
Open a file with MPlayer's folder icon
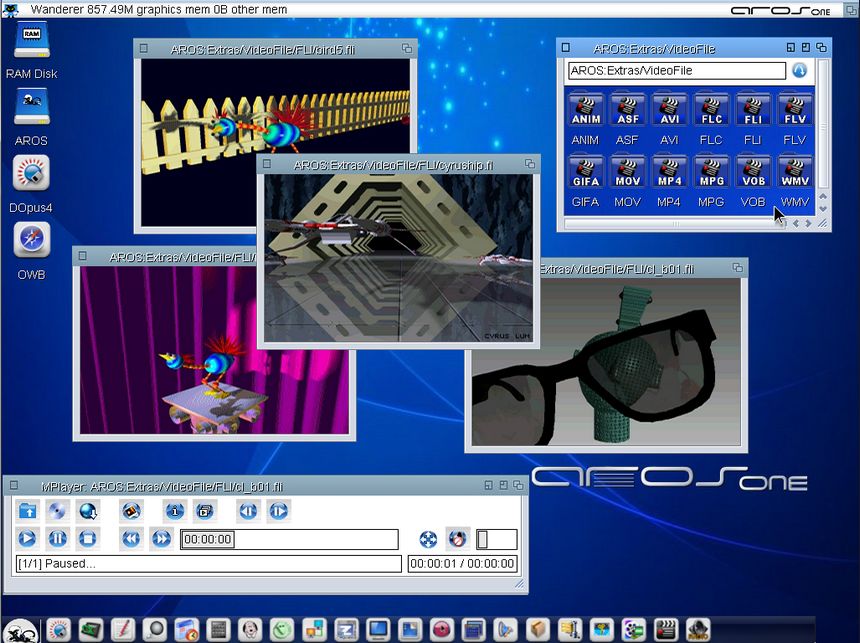28,511
